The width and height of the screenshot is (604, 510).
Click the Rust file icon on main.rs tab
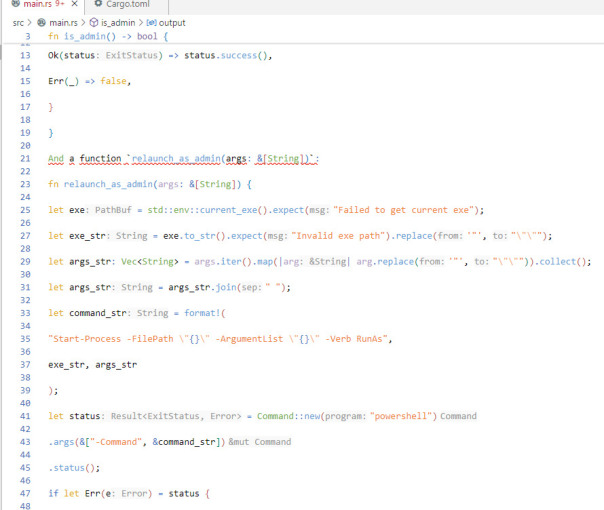[x=16, y=4]
